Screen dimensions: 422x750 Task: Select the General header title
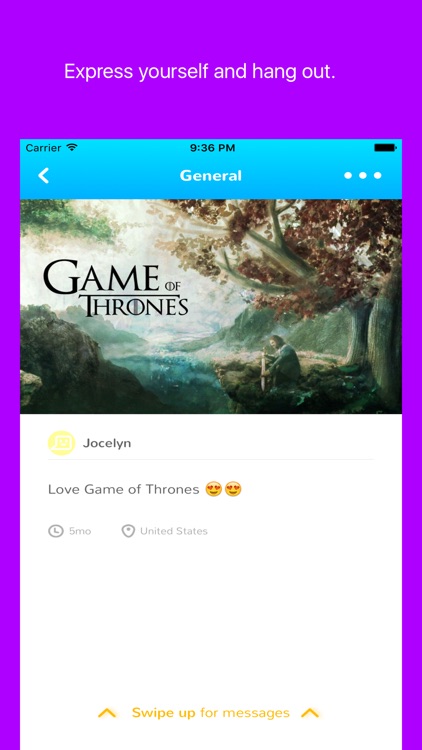(211, 176)
